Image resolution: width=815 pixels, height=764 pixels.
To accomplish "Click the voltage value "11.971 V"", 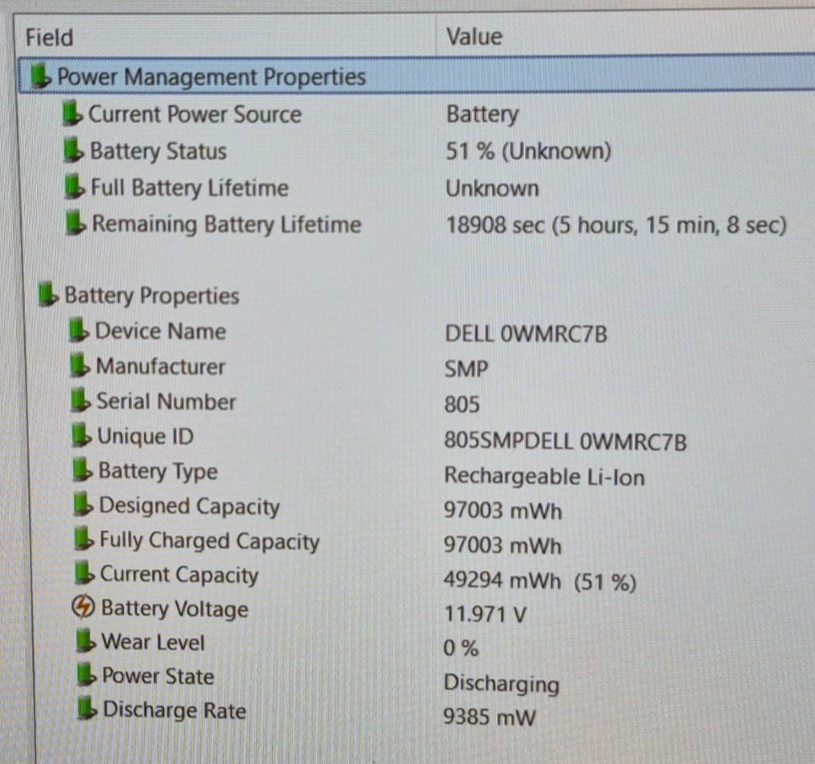I will 485,614.
